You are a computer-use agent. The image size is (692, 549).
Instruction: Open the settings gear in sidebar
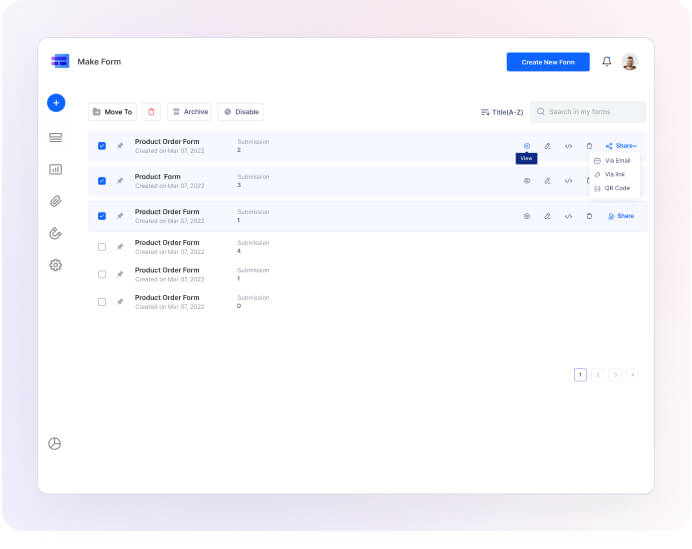tap(56, 265)
